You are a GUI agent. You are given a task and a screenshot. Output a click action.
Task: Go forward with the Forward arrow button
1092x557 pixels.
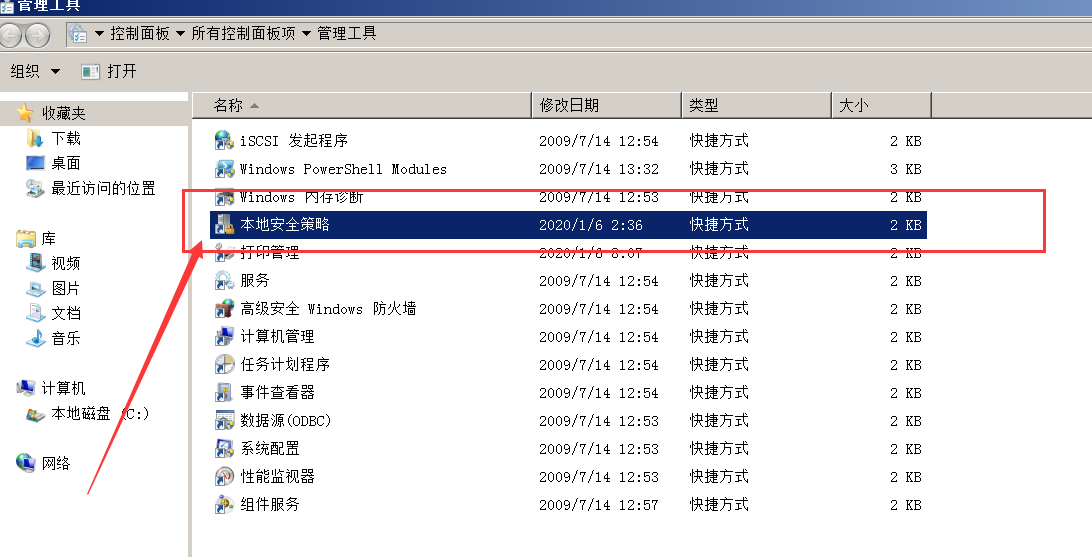pos(37,35)
